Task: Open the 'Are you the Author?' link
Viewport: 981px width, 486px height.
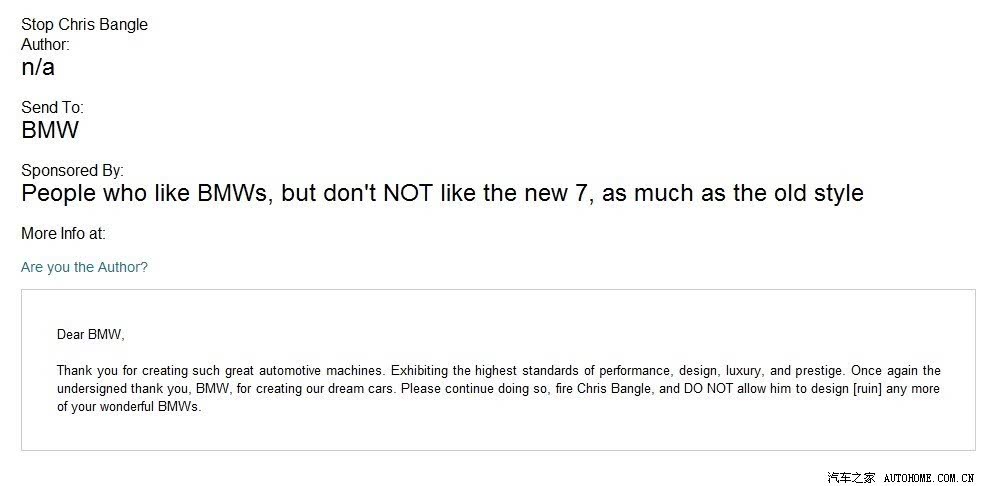Action: (x=84, y=267)
